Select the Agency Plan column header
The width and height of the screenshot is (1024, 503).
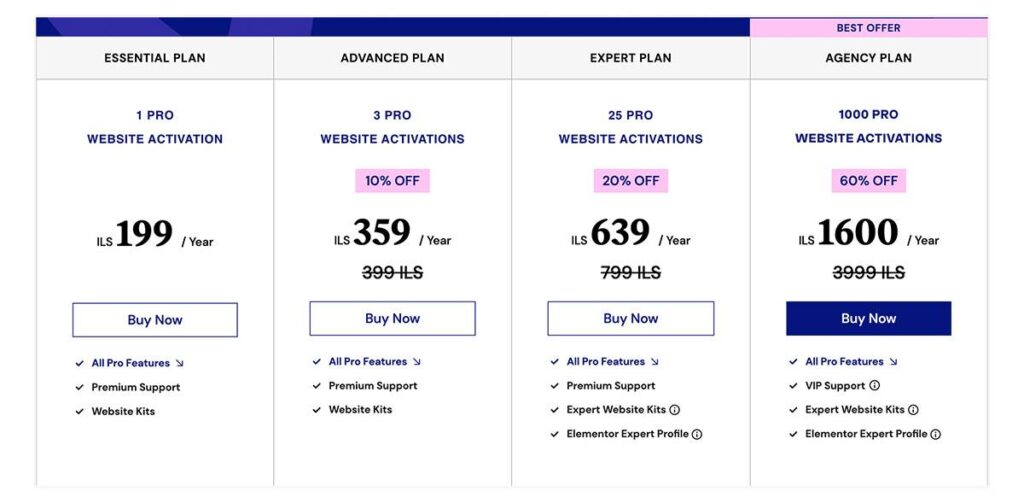click(x=868, y=58)
